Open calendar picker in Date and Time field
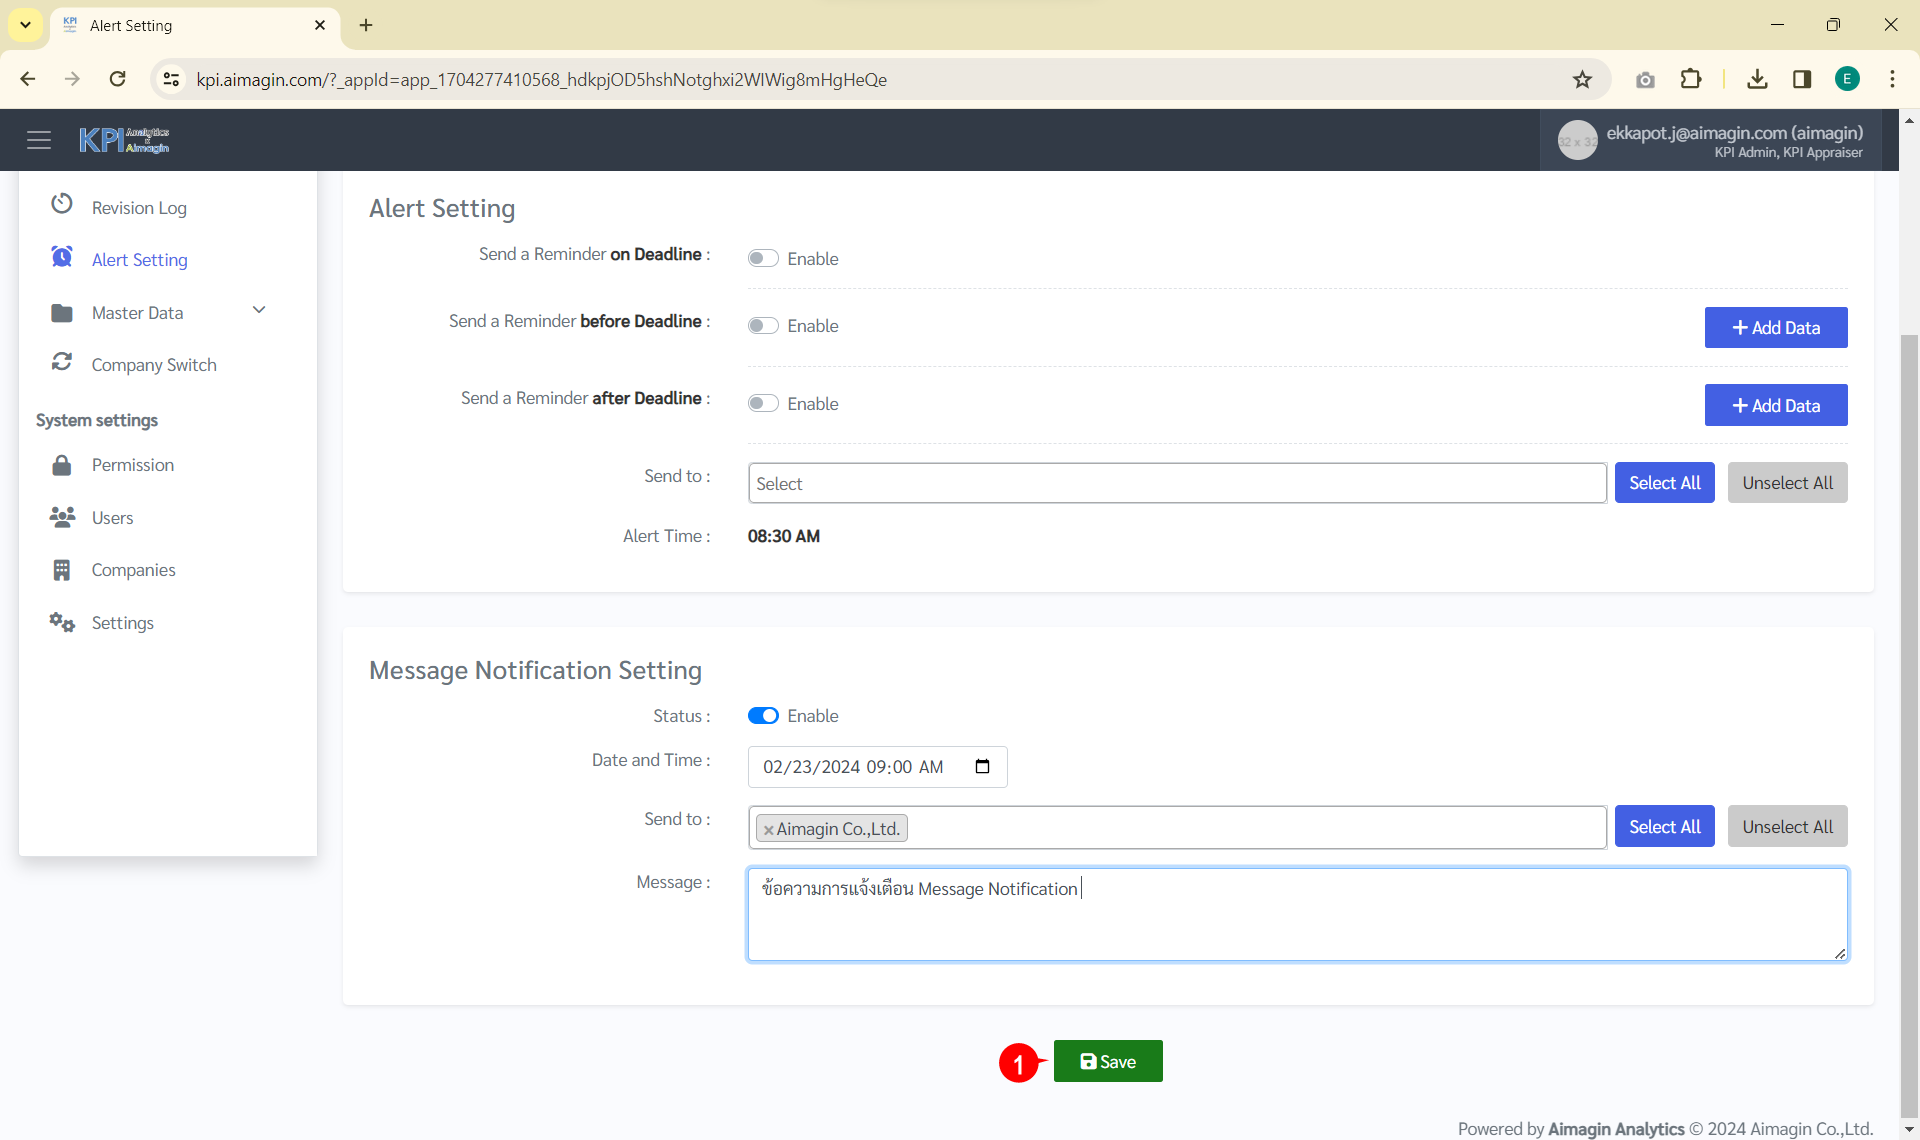 [982, 766]
